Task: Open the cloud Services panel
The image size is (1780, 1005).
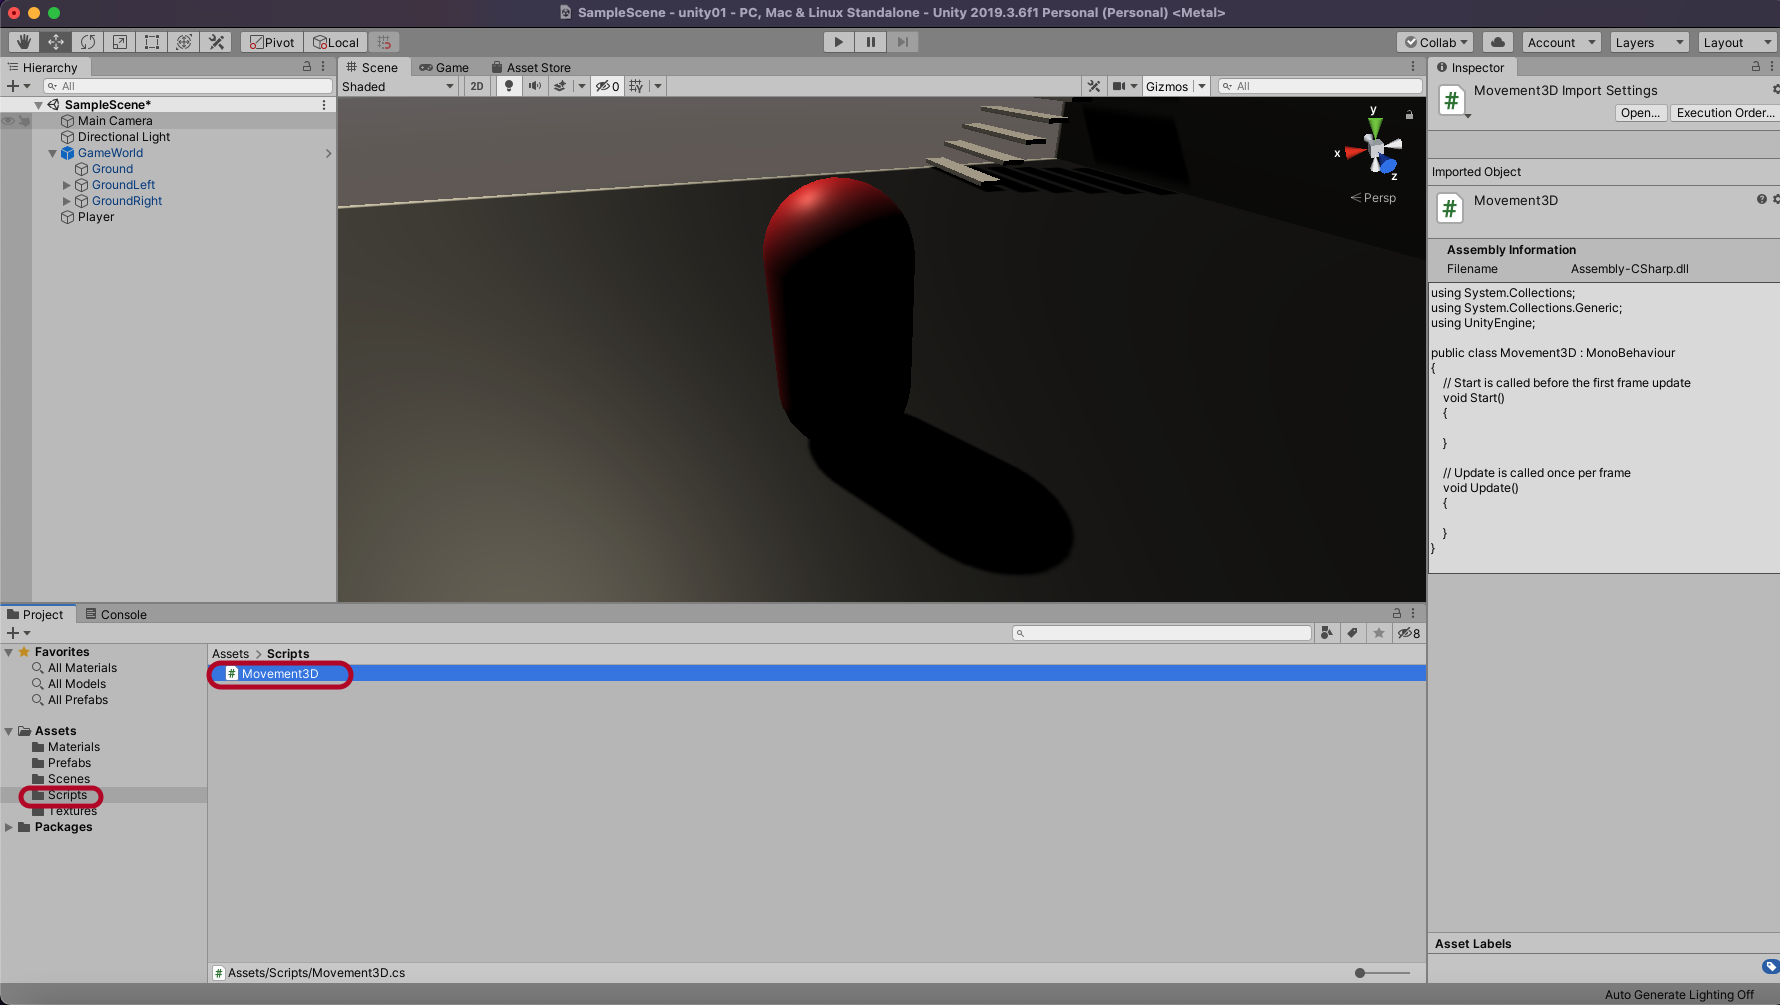Action: click(x=1498, y=42)
